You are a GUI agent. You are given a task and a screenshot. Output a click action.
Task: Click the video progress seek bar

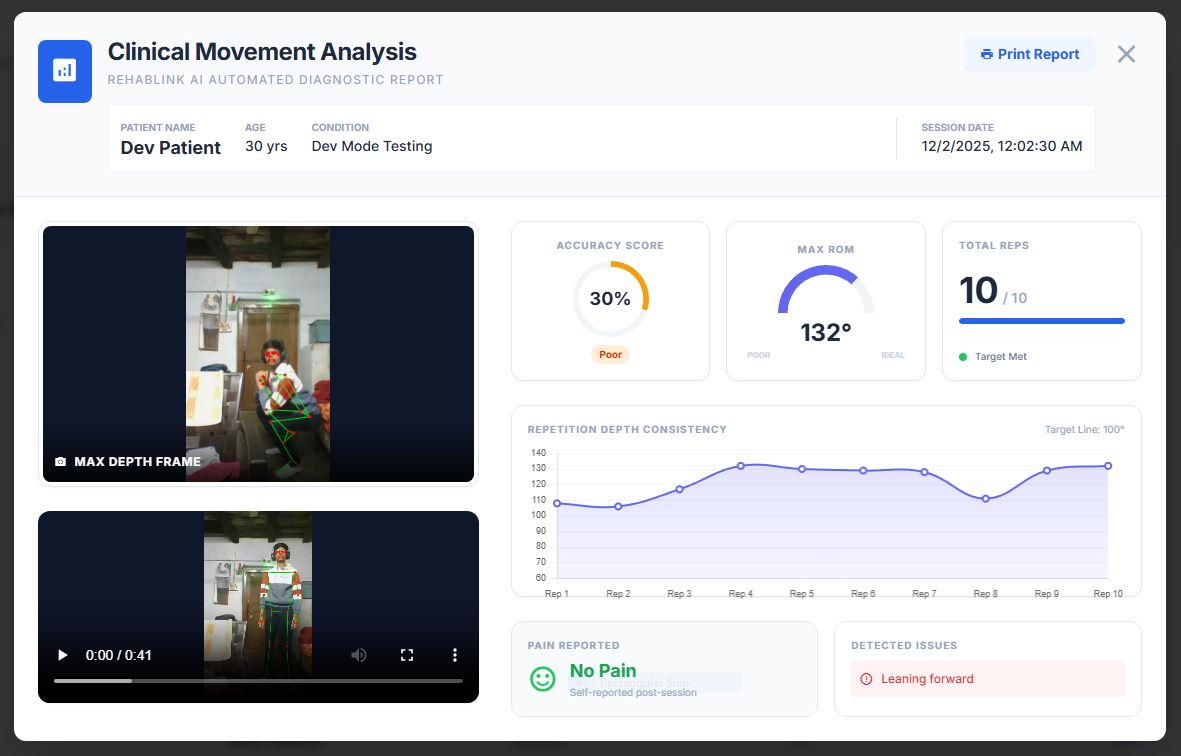(258, 681)
